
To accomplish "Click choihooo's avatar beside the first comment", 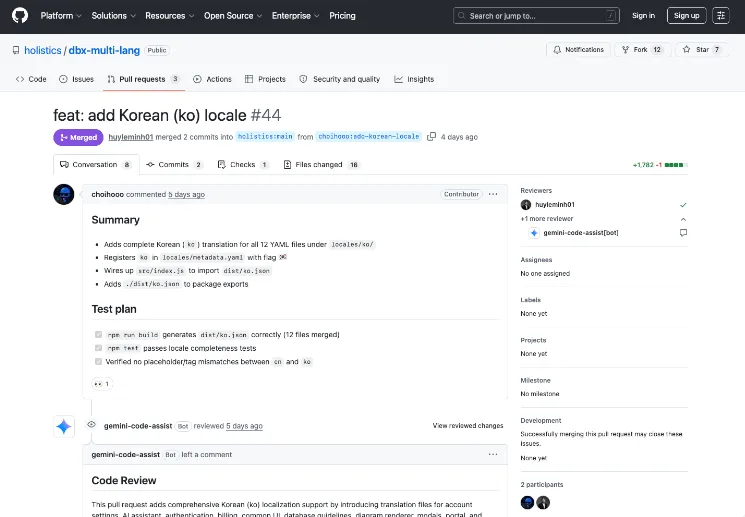I will pos(64,194).
